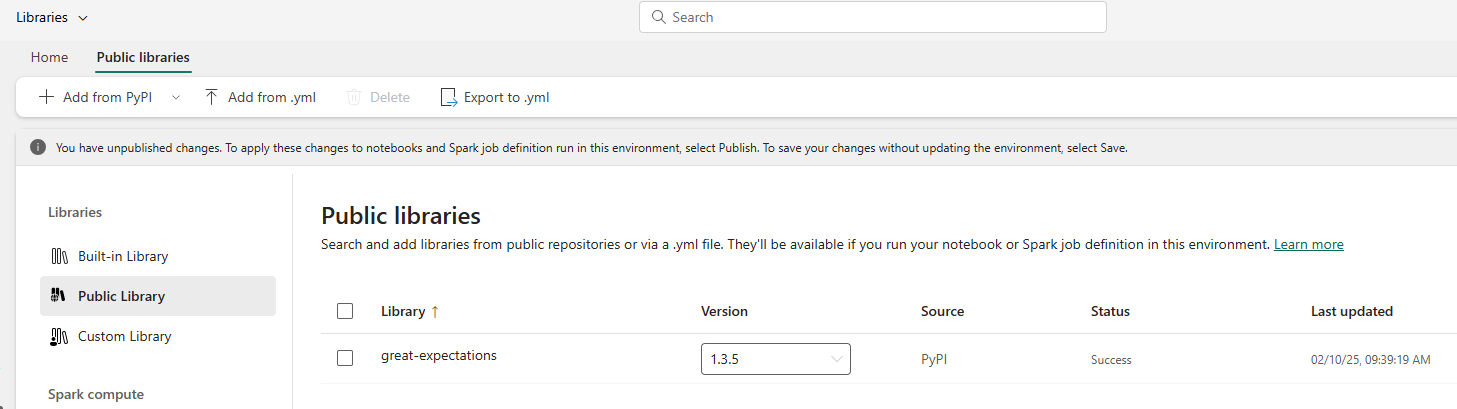
Task: Select the Public libraries tab
Action: 143,57
